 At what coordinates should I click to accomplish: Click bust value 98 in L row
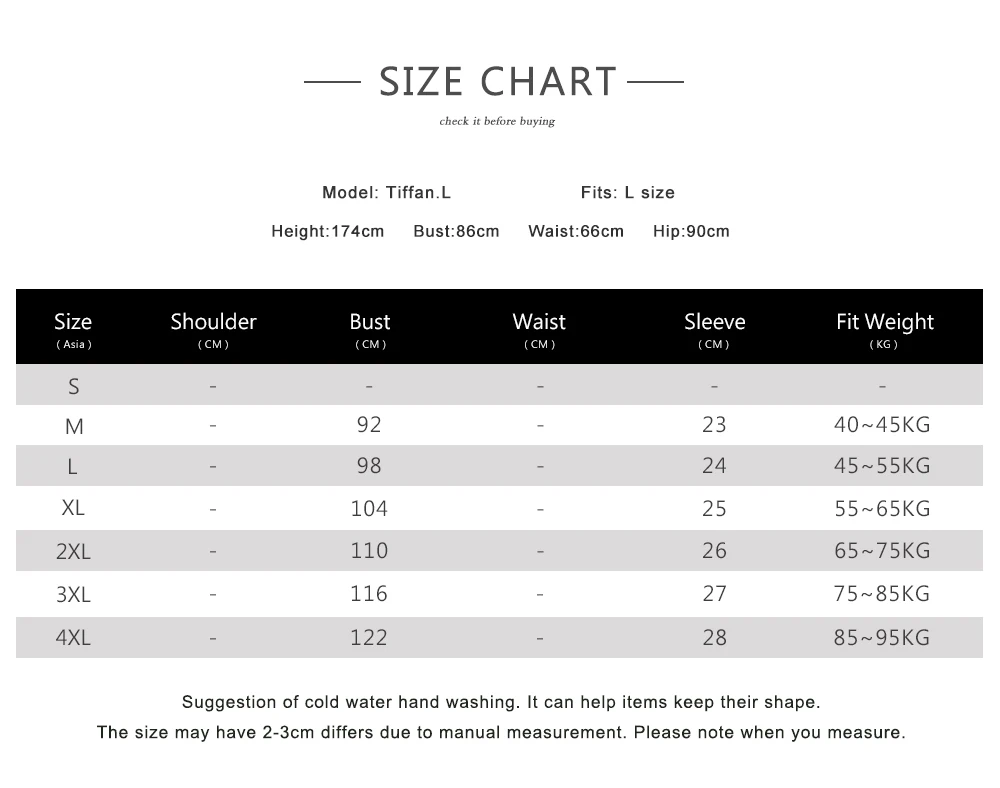pos(369,465)
